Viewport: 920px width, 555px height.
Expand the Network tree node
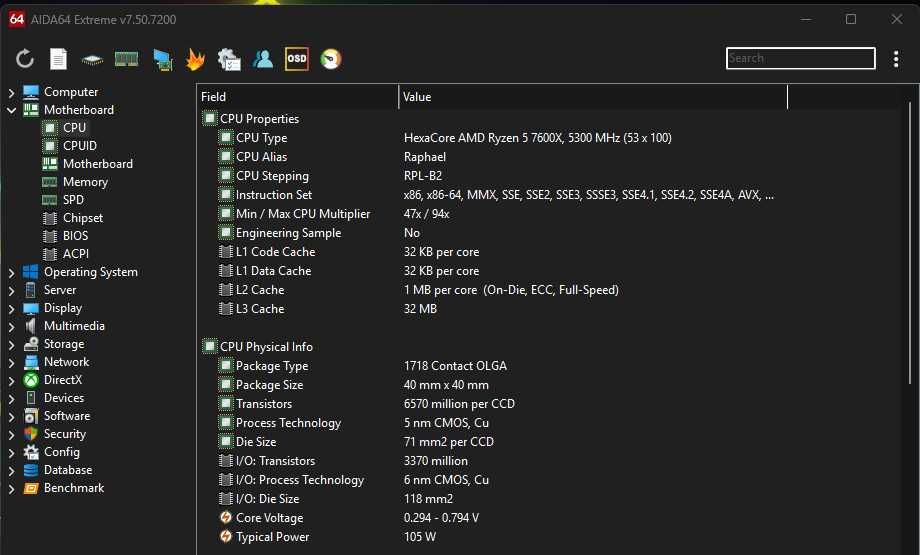pos(11,363)
